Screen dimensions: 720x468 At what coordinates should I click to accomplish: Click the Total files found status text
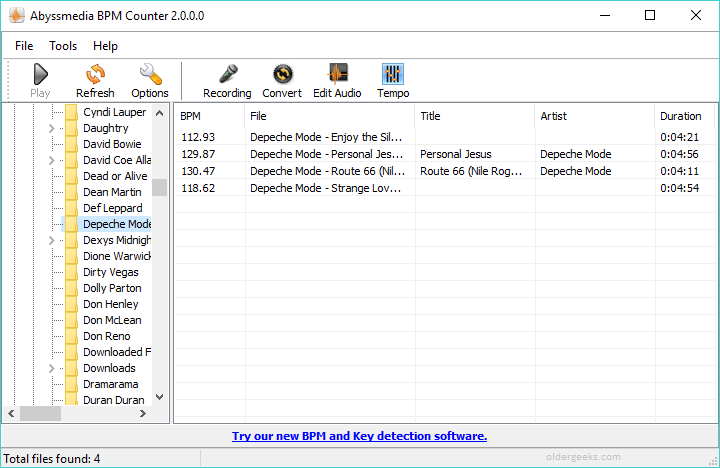point(52,459)
